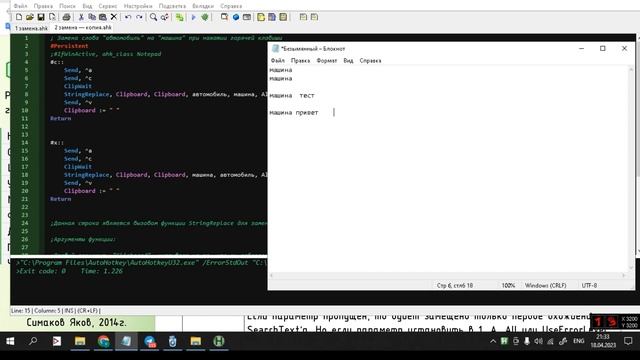This screenshot has height=360, width=640.
Task: Open Notepad Формат menu
Action: point(327,60)
